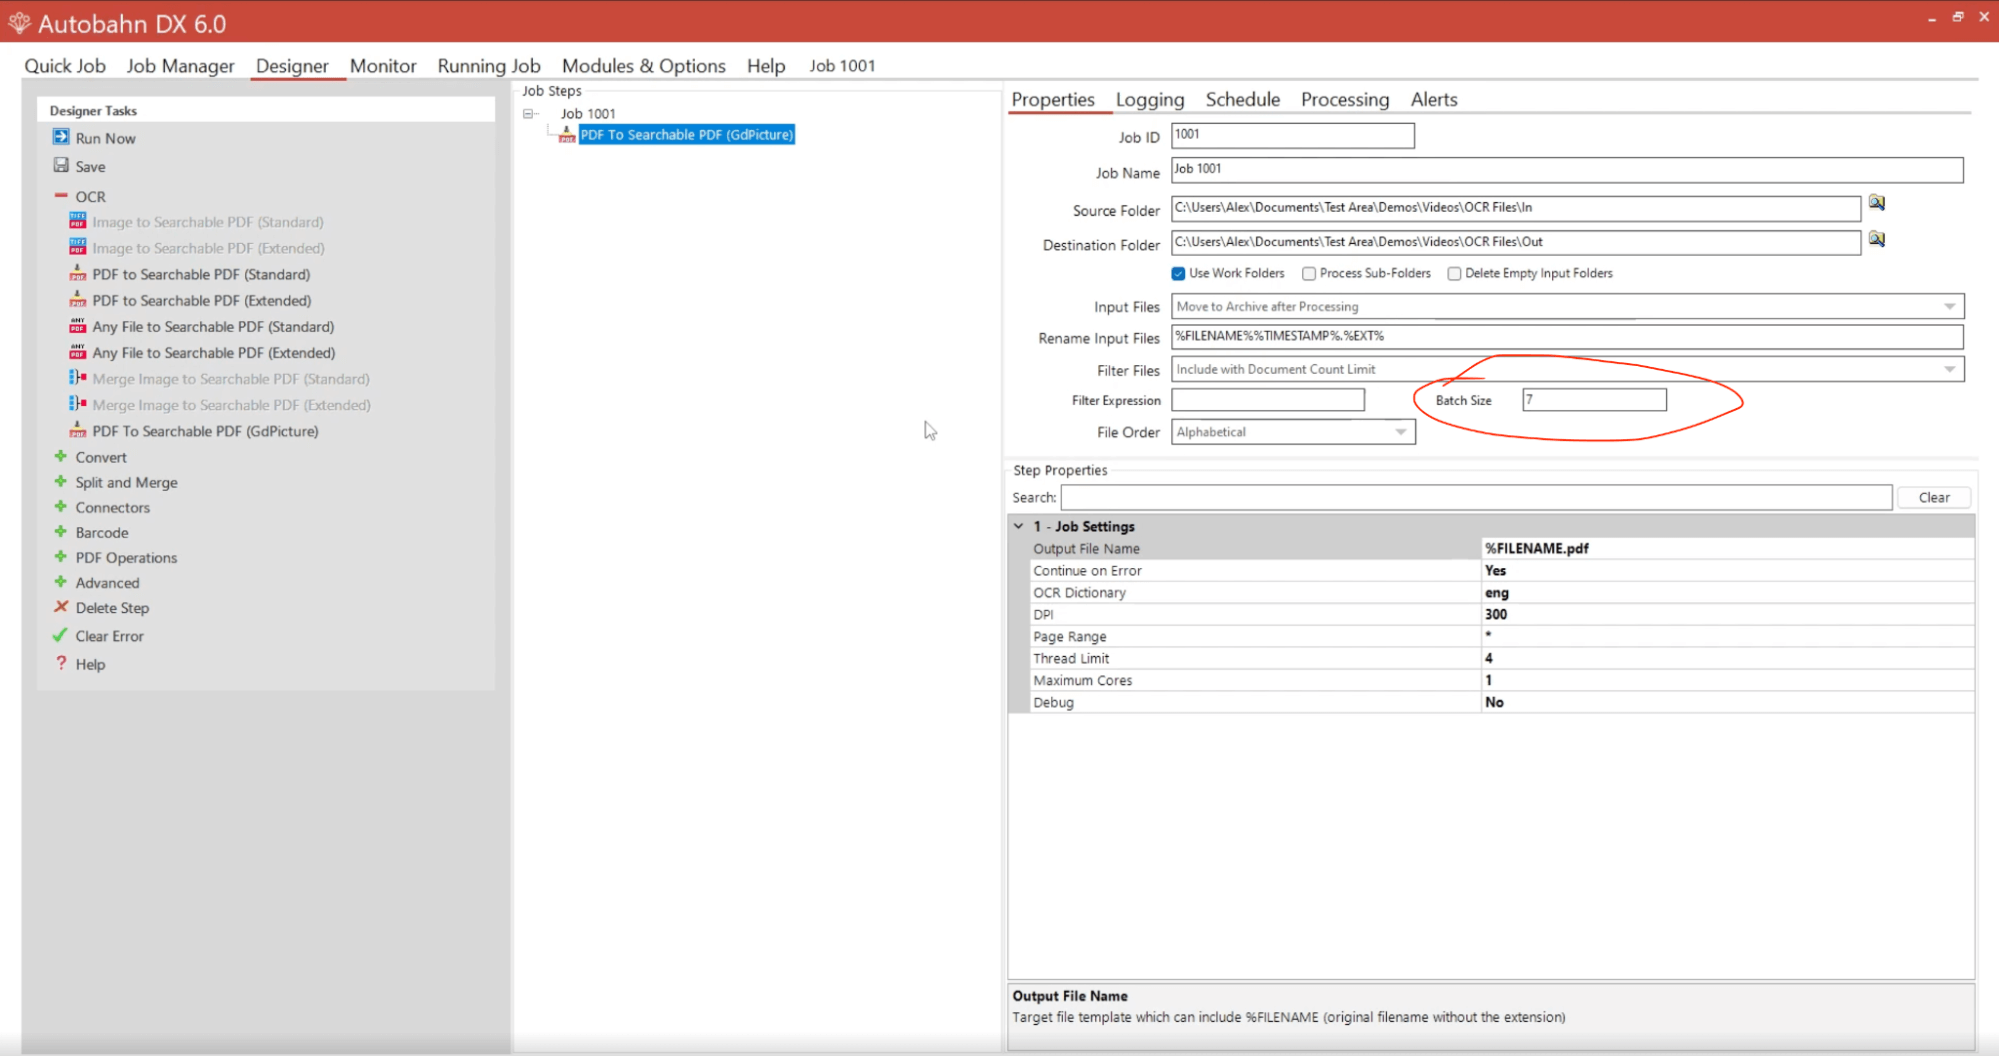
Task: Select the PDF To Searchable PDF (GdPicture) task icon
Action: pyautogui.click(x=77, y=431)
